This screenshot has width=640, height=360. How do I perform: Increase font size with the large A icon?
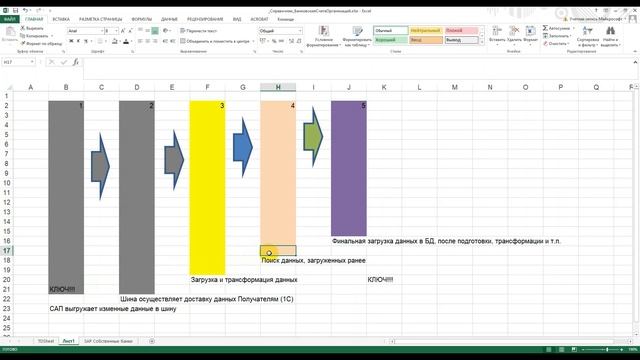pos(123,31)
